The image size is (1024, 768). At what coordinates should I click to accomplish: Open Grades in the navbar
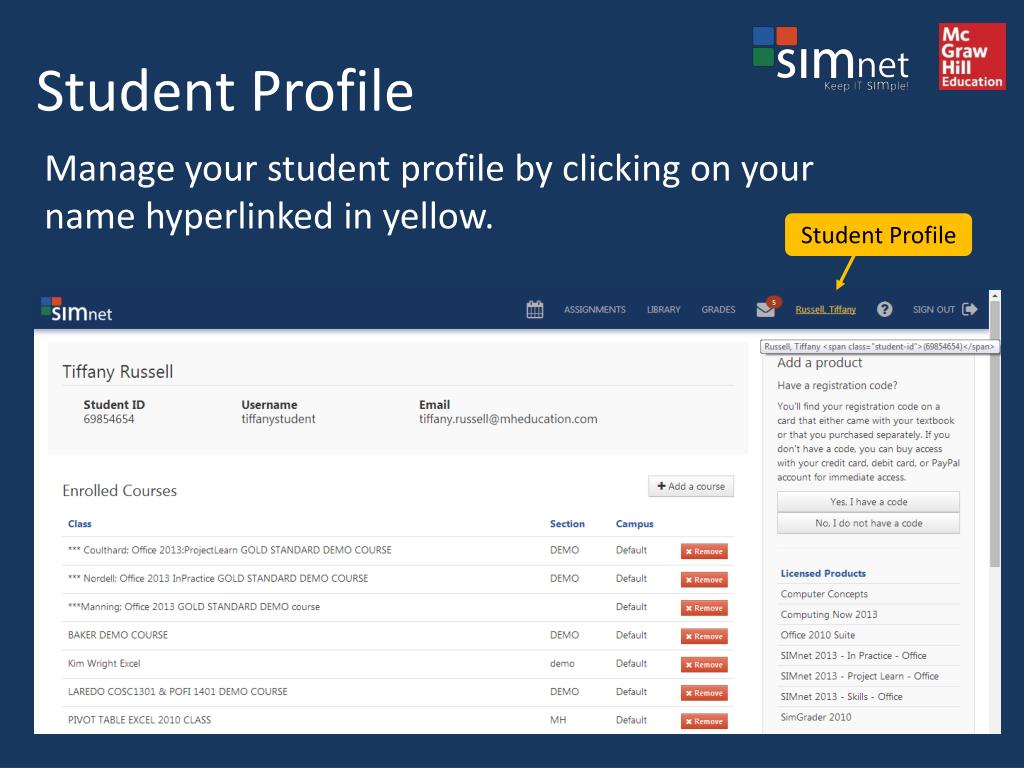(718, 310)
